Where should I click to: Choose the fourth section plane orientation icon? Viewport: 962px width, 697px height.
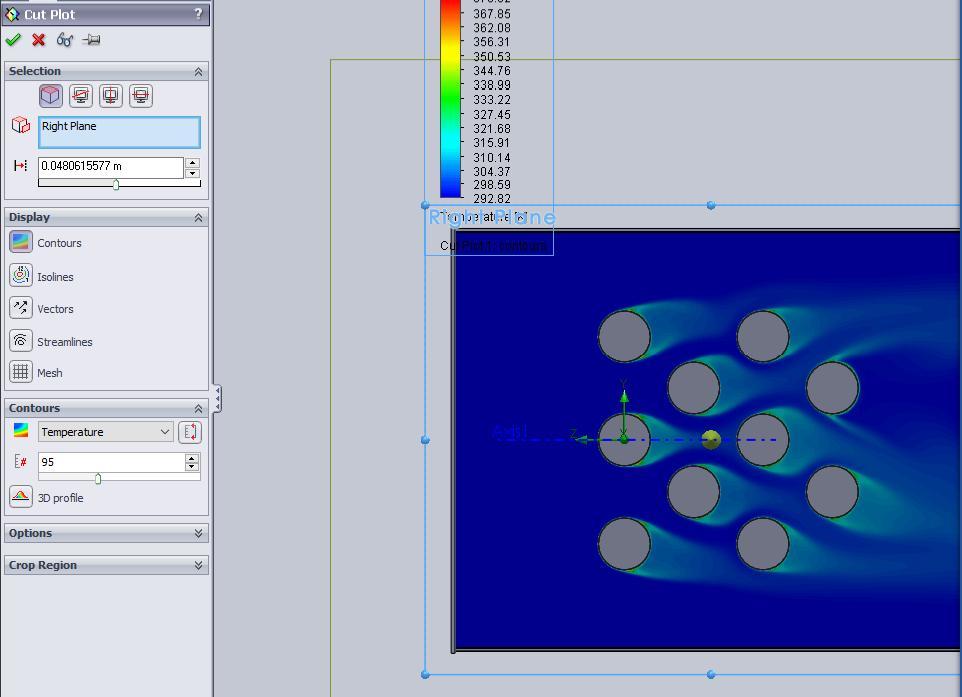tap(140, 96)
